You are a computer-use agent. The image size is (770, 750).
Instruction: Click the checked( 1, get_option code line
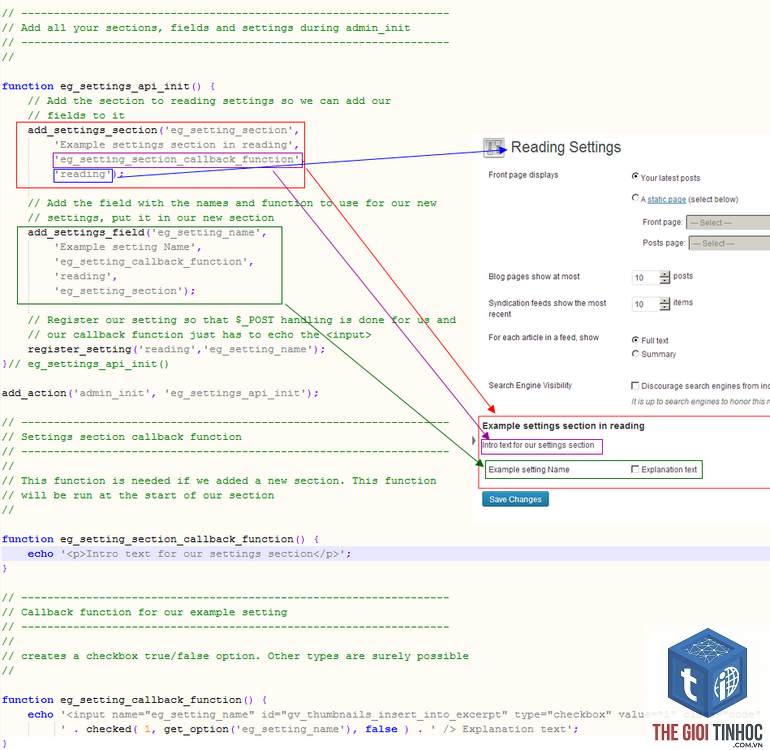pyautogui.click(x=319, y=729)
